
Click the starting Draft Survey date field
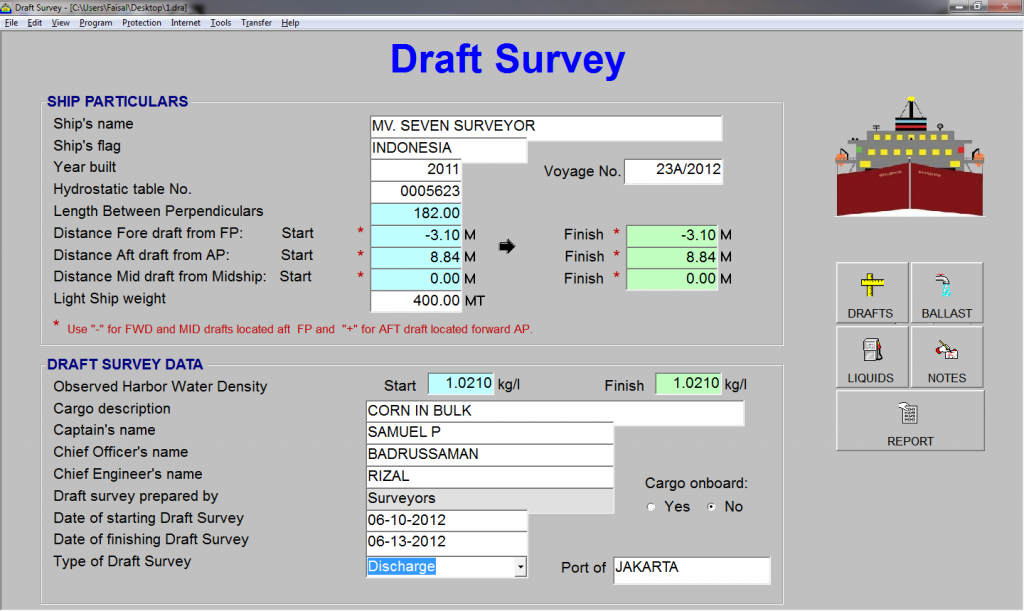click(446, 520)
